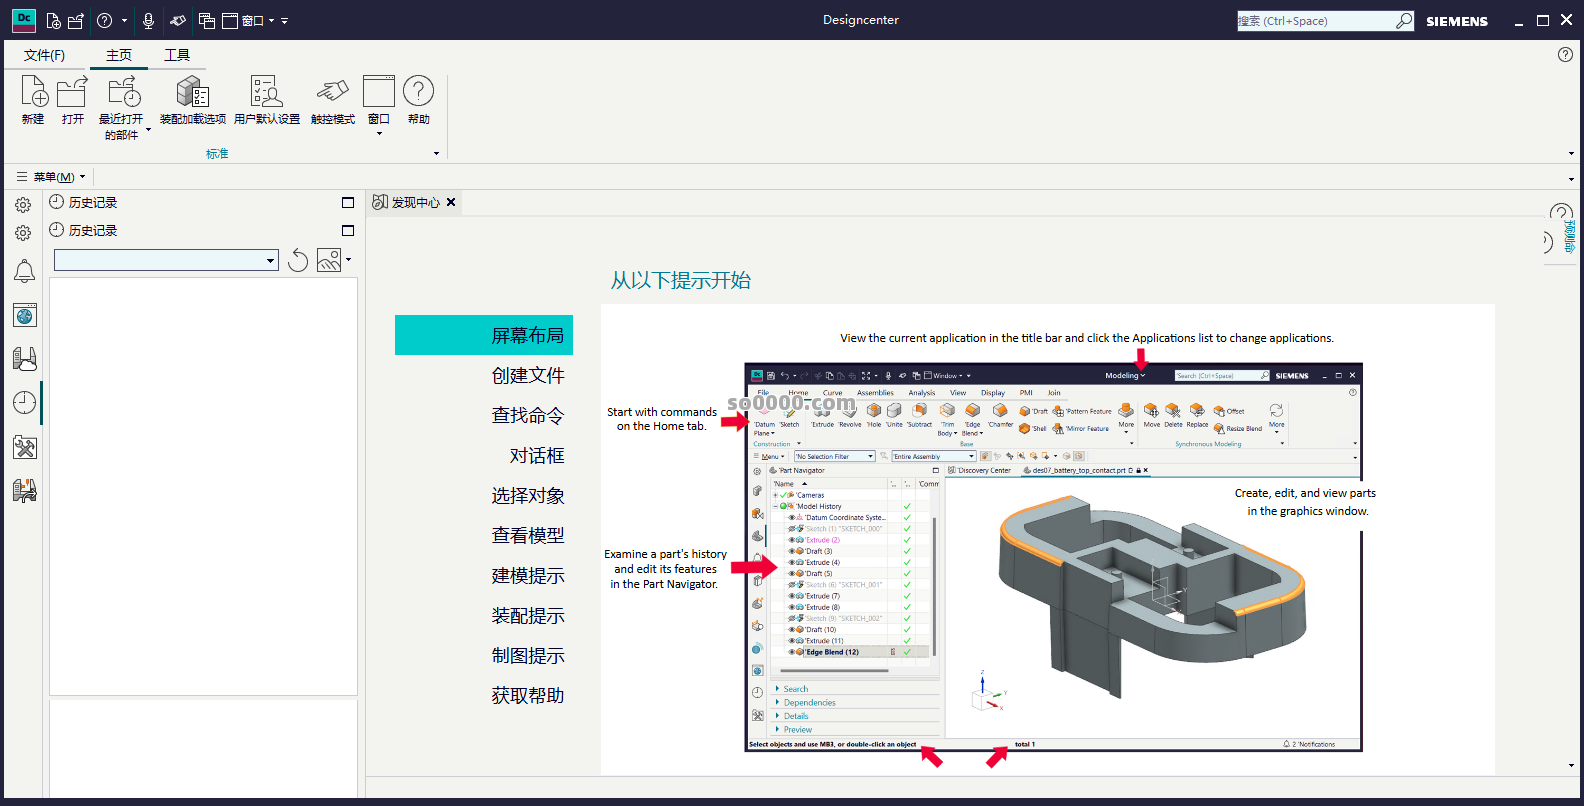Expand the 标准 group options arrow
The width and height of the screenshot is (1584, 806).
click(x=436, y=153)
